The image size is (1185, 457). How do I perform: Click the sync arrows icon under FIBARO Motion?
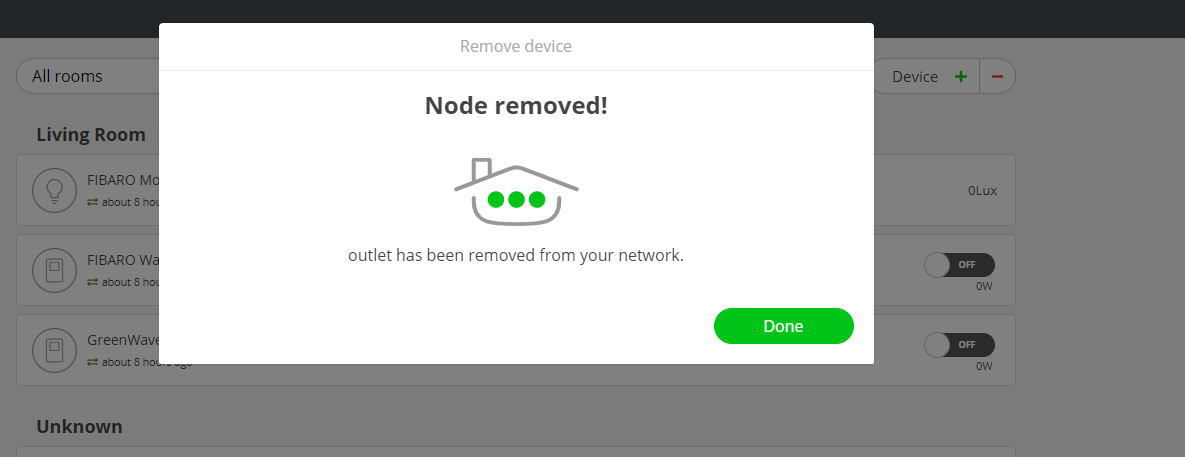pos(92,202)
